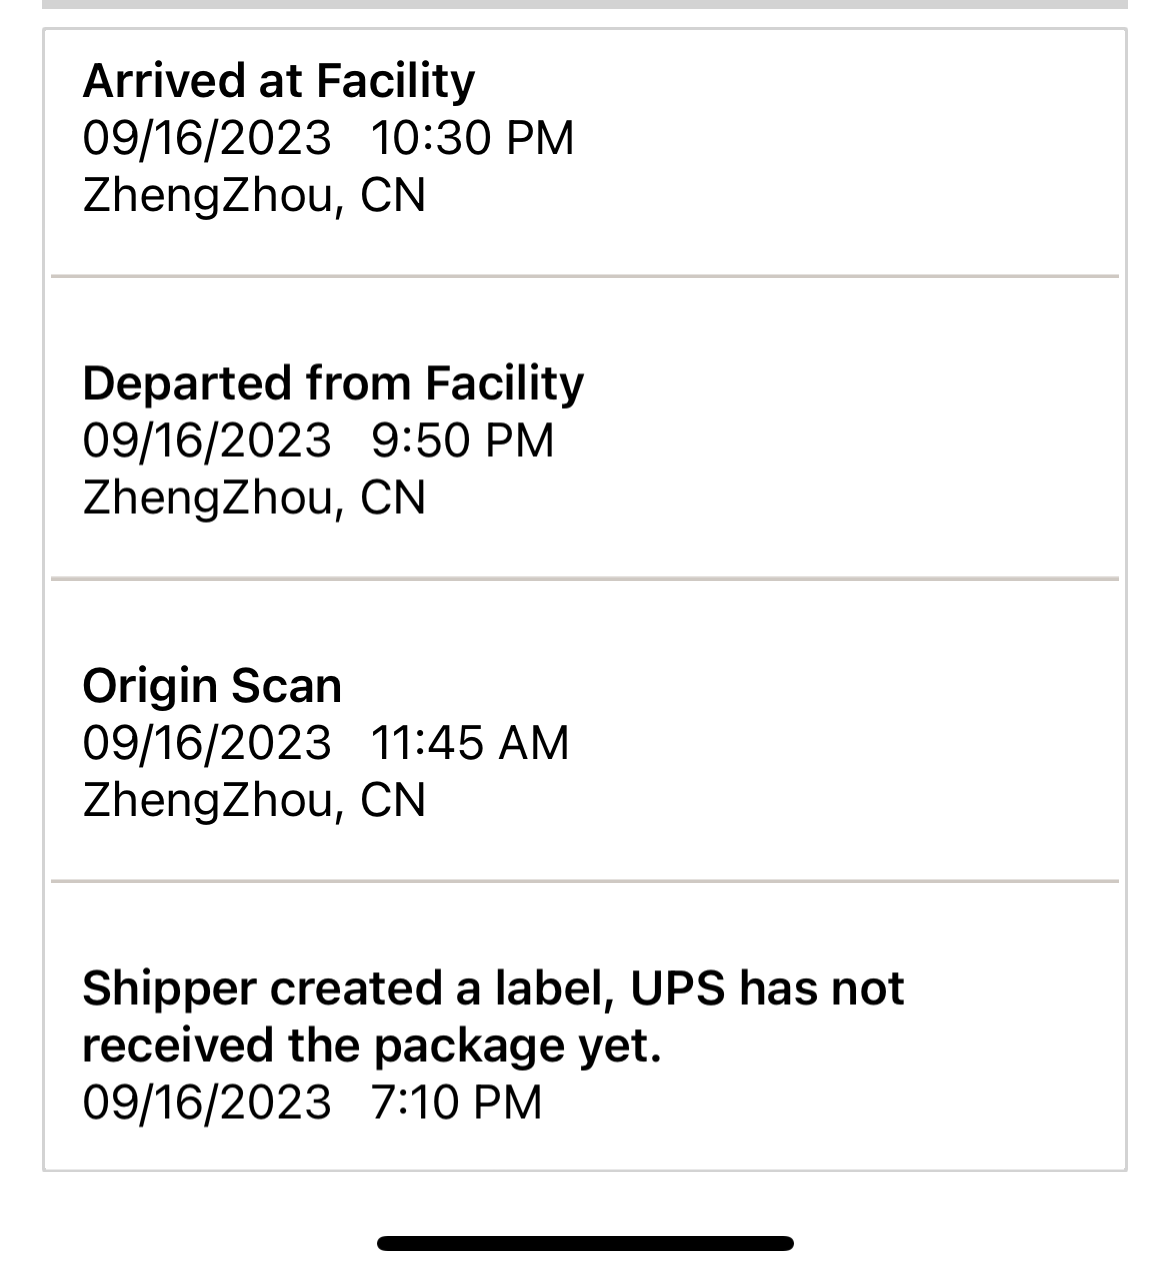1170x1275 pixels.
Task: Tap the home indicator bar at the bottom
Action: pyautogui.click(x=585, y=1244)
